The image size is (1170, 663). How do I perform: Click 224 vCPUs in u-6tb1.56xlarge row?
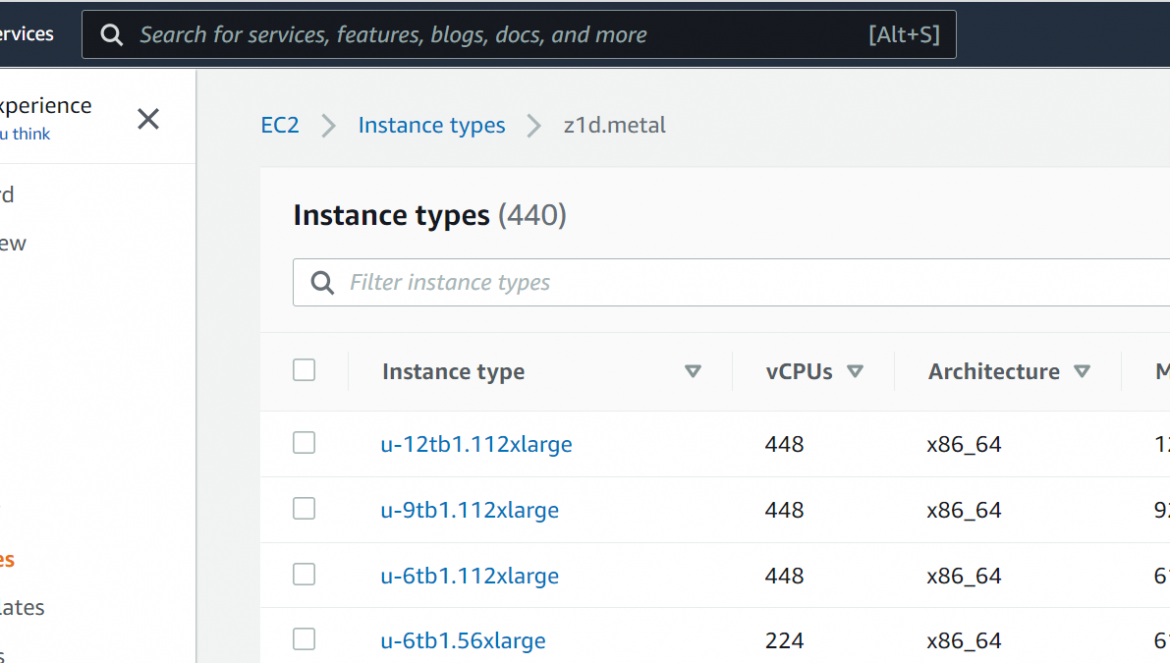tap(784, 640)
